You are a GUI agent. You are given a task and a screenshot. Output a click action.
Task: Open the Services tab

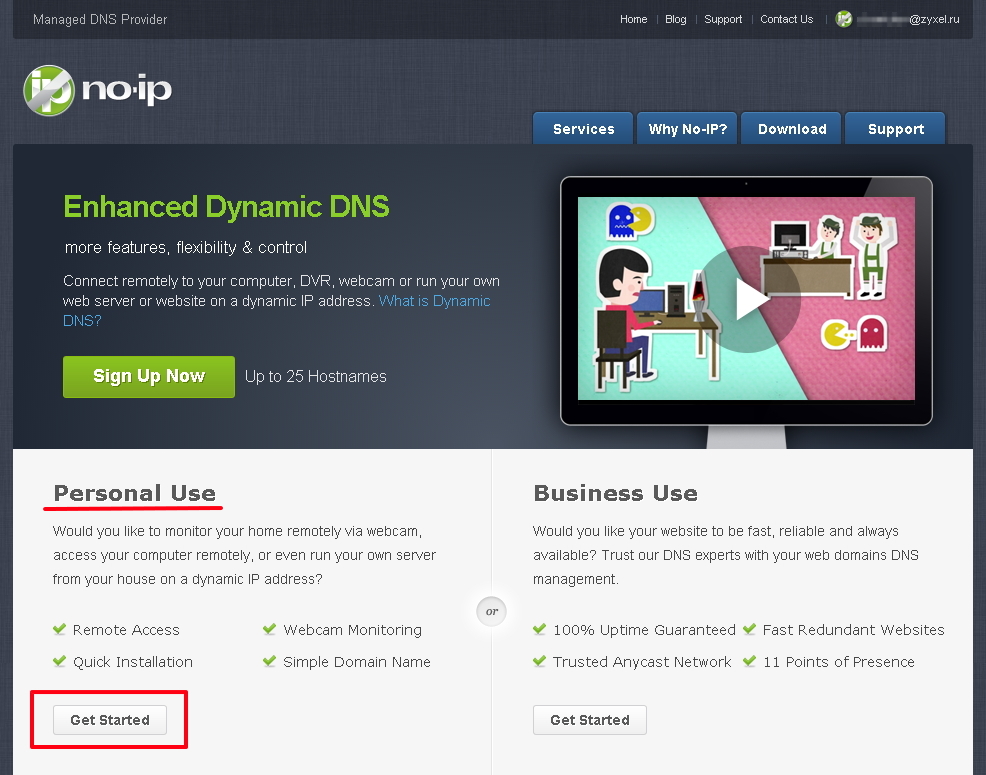point(583,129)
